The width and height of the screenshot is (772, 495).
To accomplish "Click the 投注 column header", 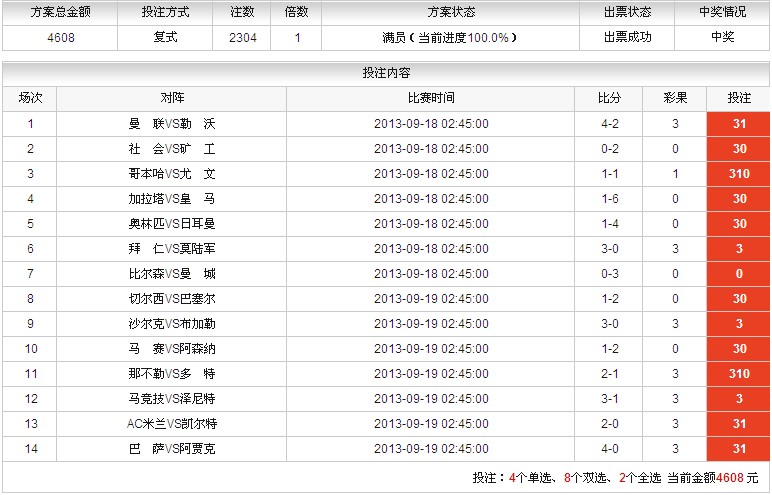I will (739, 98).
